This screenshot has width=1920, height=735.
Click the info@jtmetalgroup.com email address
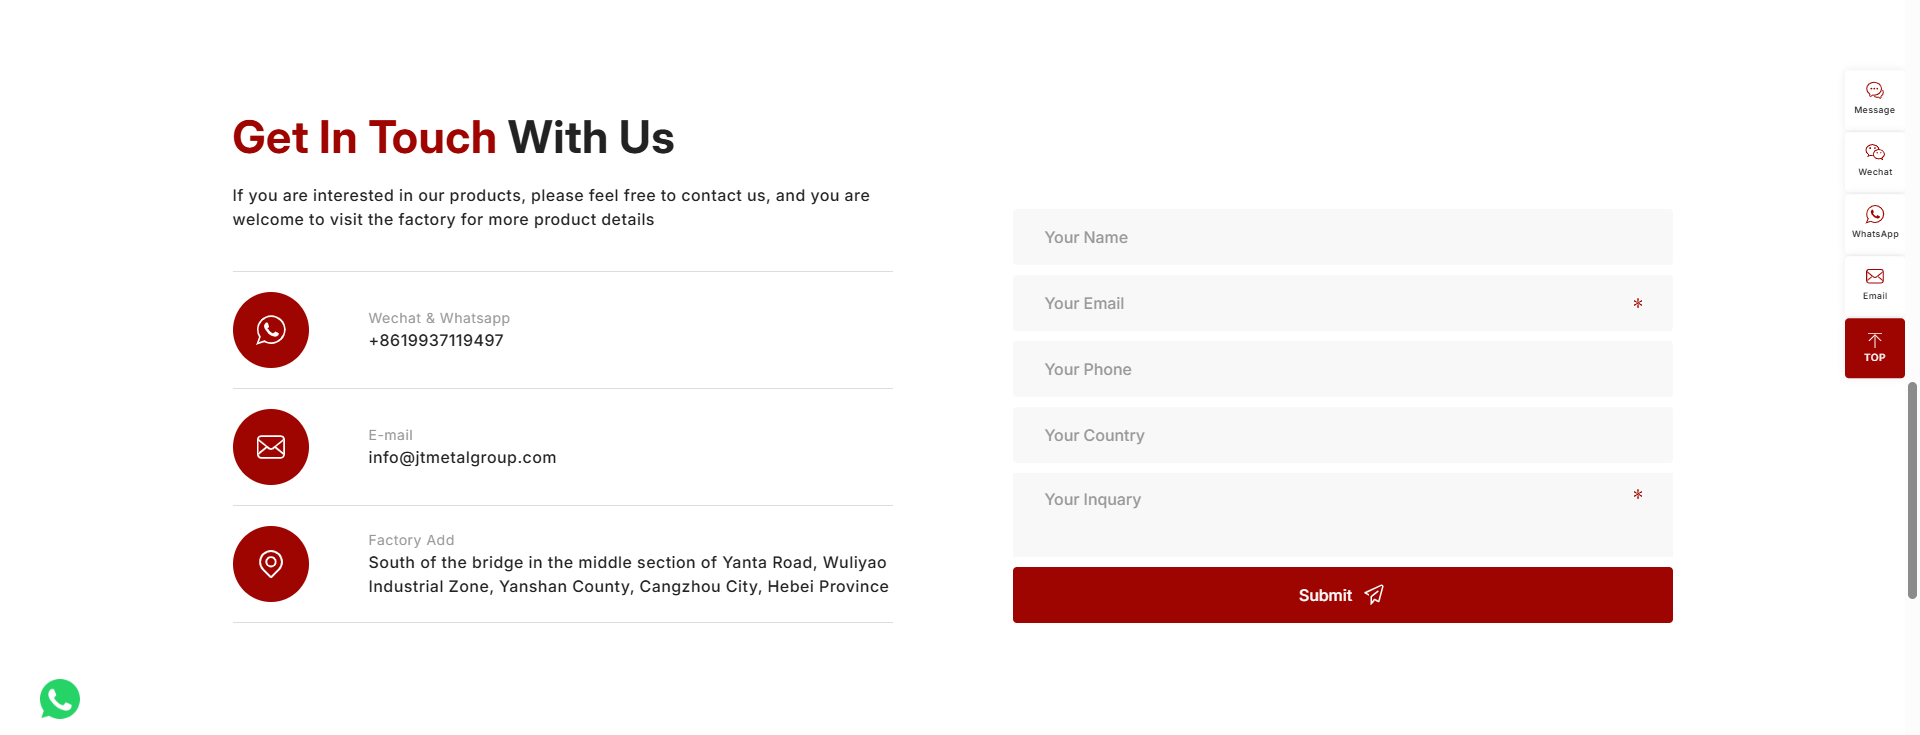tap(462, 458)
